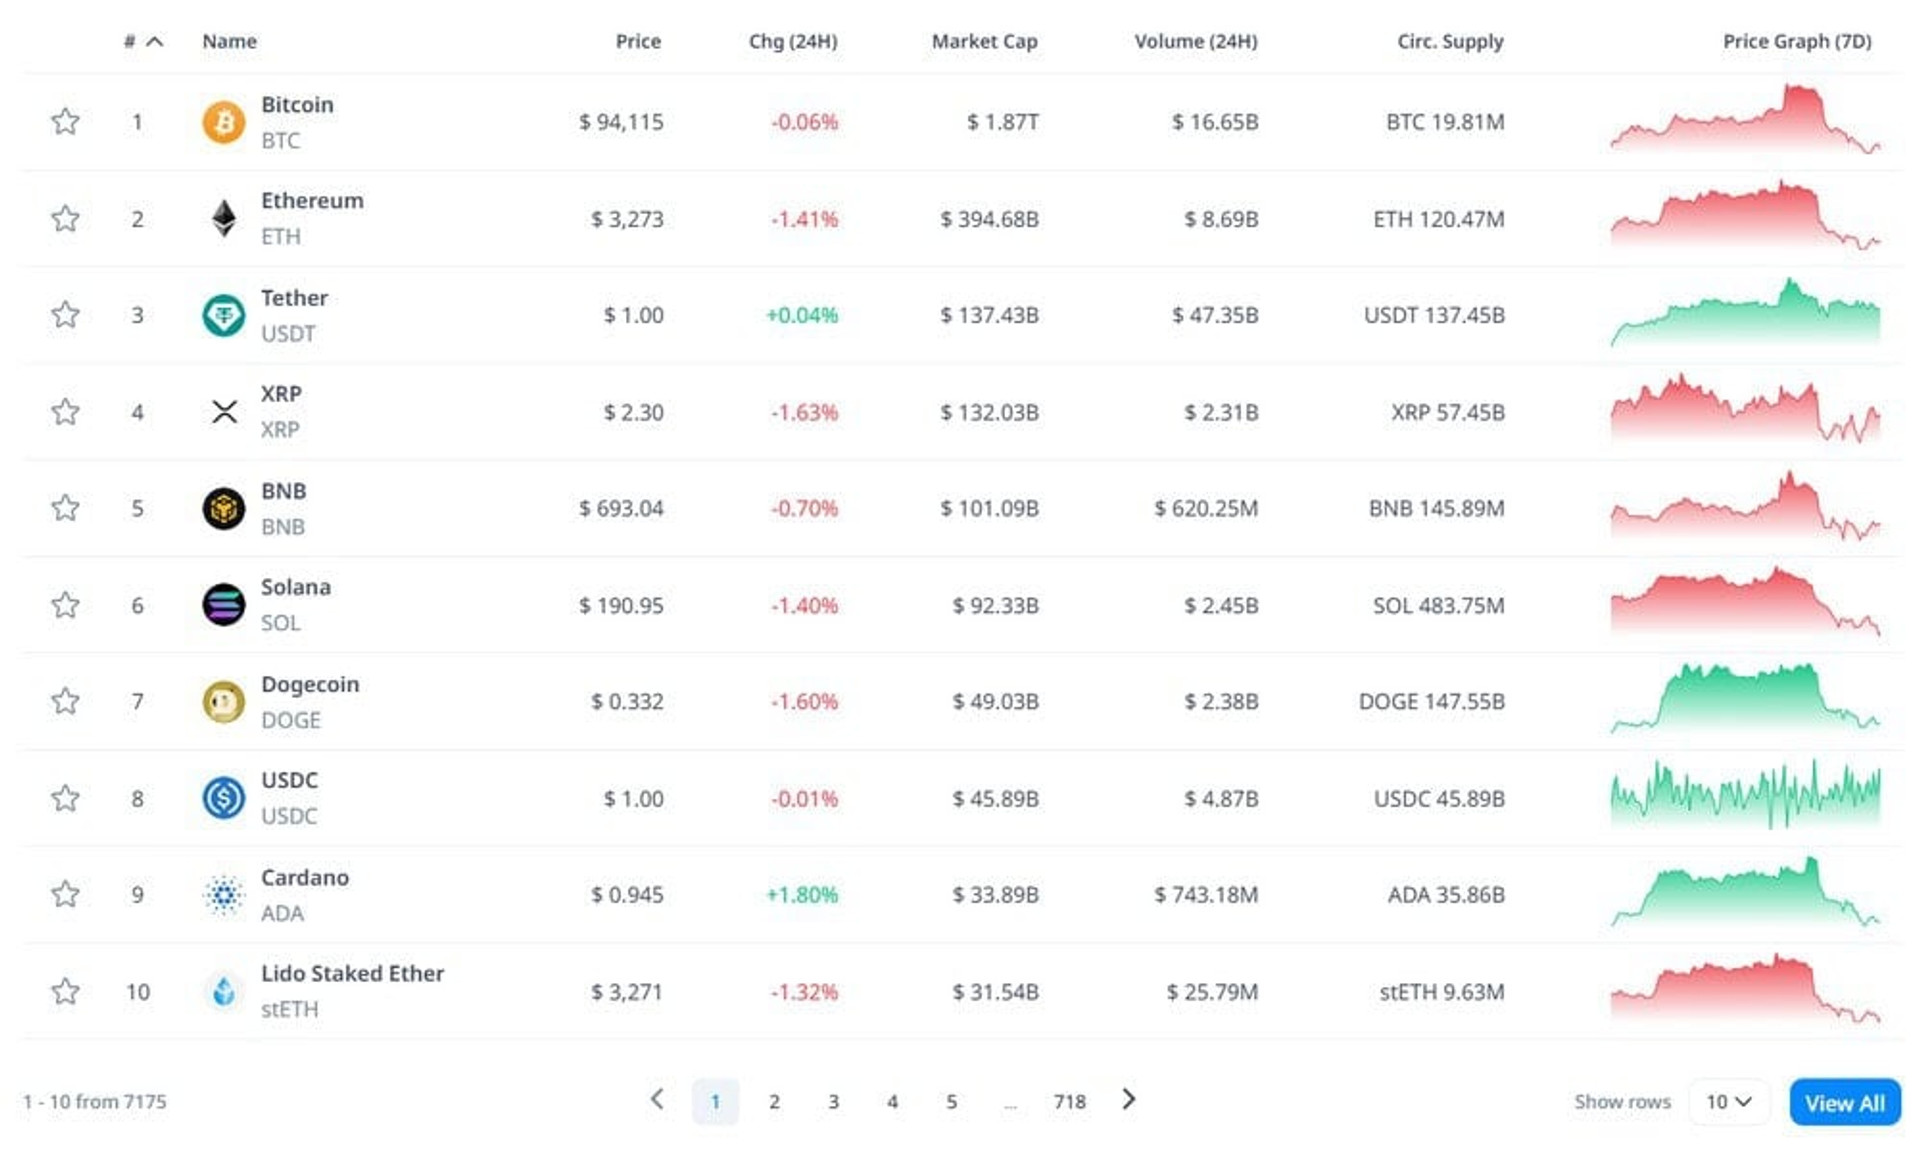Open the Tether name link
This screenshot has height=1165, width=1920.
click(x=294, y=297)
